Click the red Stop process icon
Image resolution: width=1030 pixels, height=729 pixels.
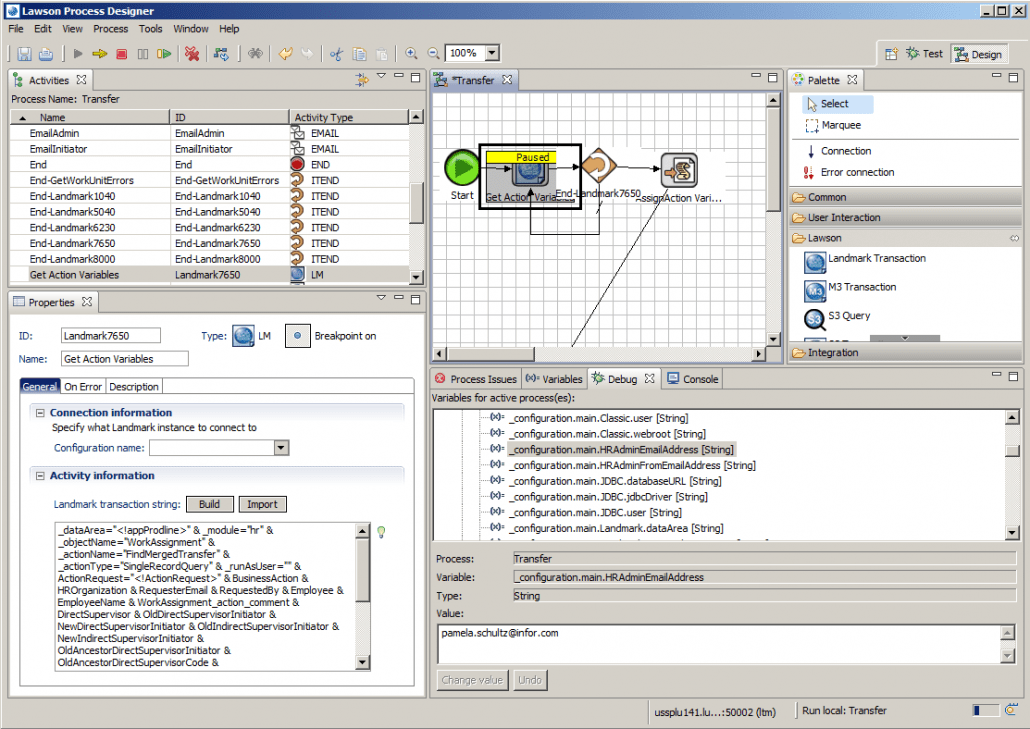tap(122, 54)
